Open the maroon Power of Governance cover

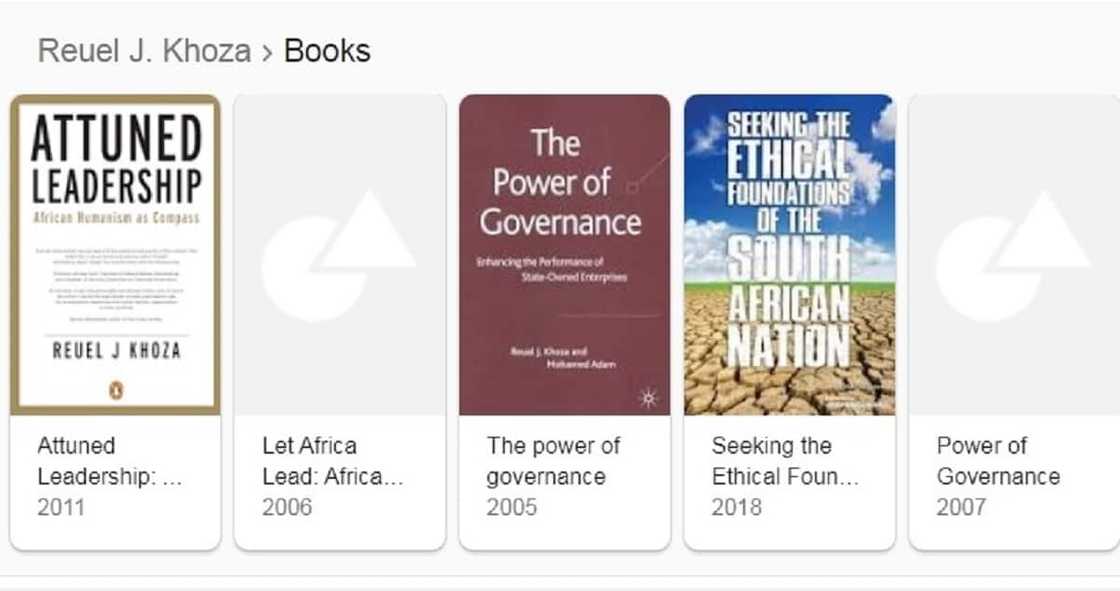tap(564, 255)
